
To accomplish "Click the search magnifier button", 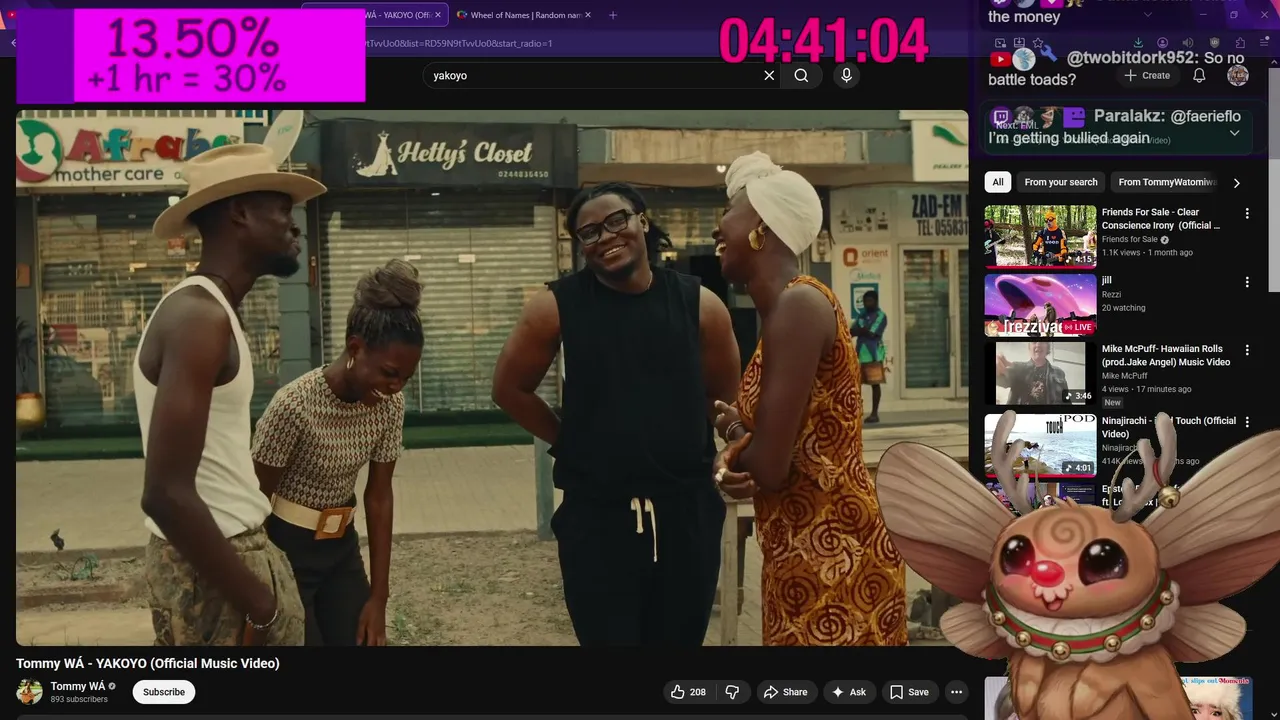I will click(x=801, y=75).
